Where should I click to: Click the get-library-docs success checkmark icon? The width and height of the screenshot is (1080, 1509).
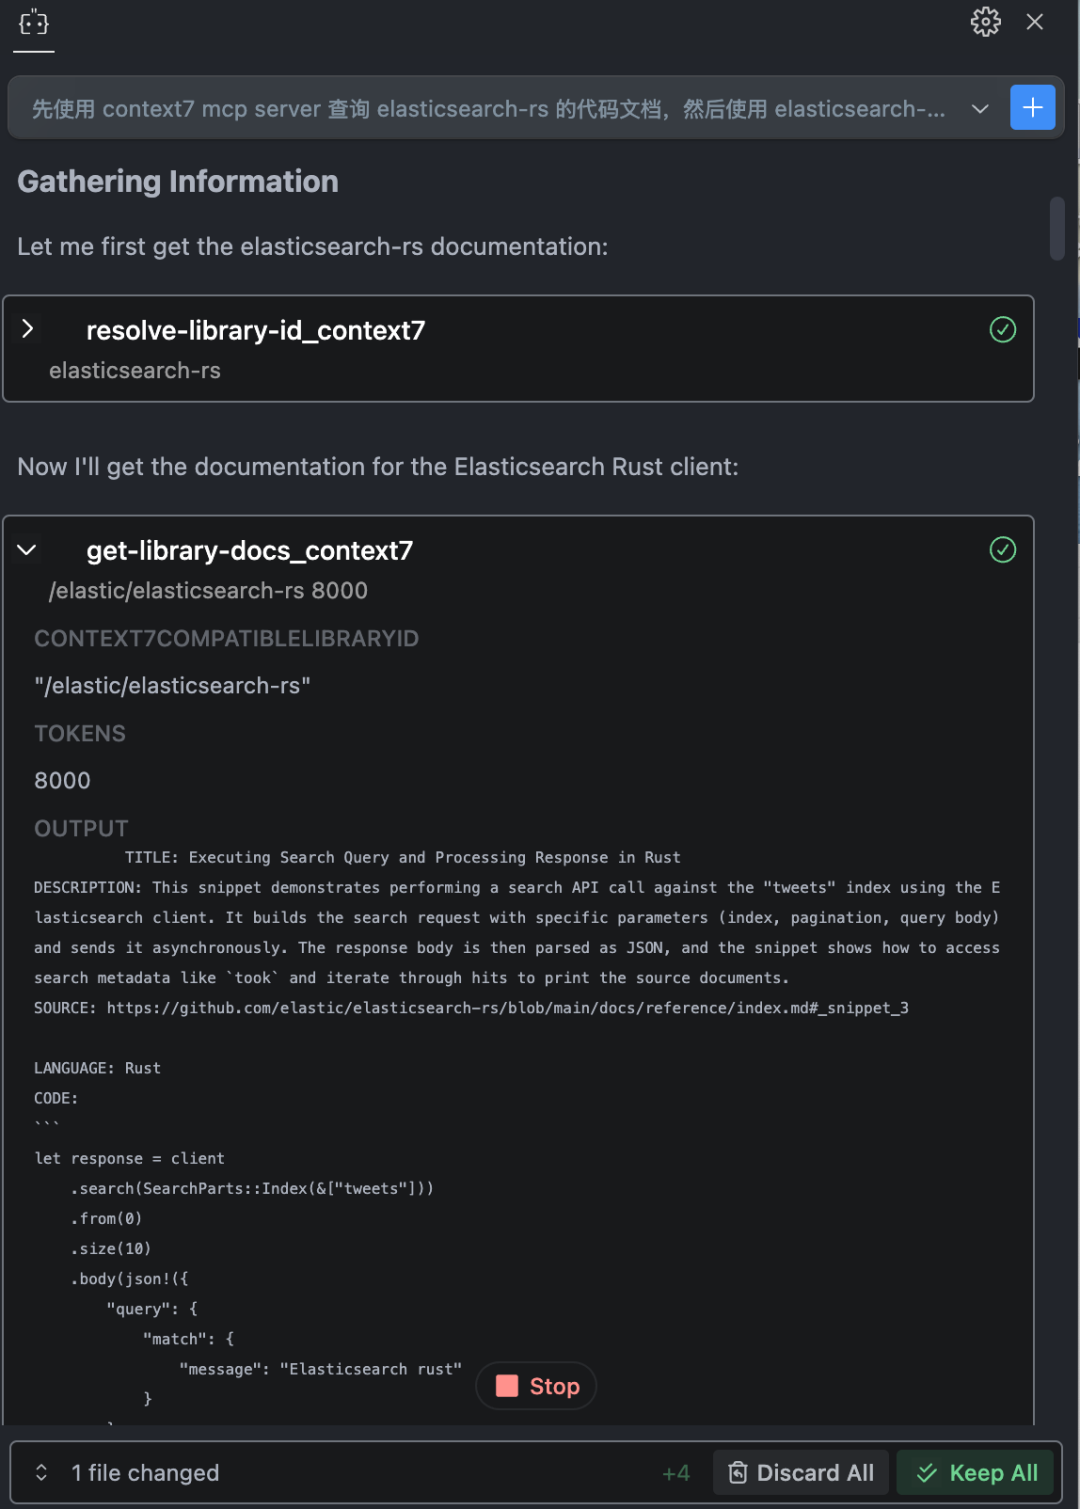point(1002,550)
